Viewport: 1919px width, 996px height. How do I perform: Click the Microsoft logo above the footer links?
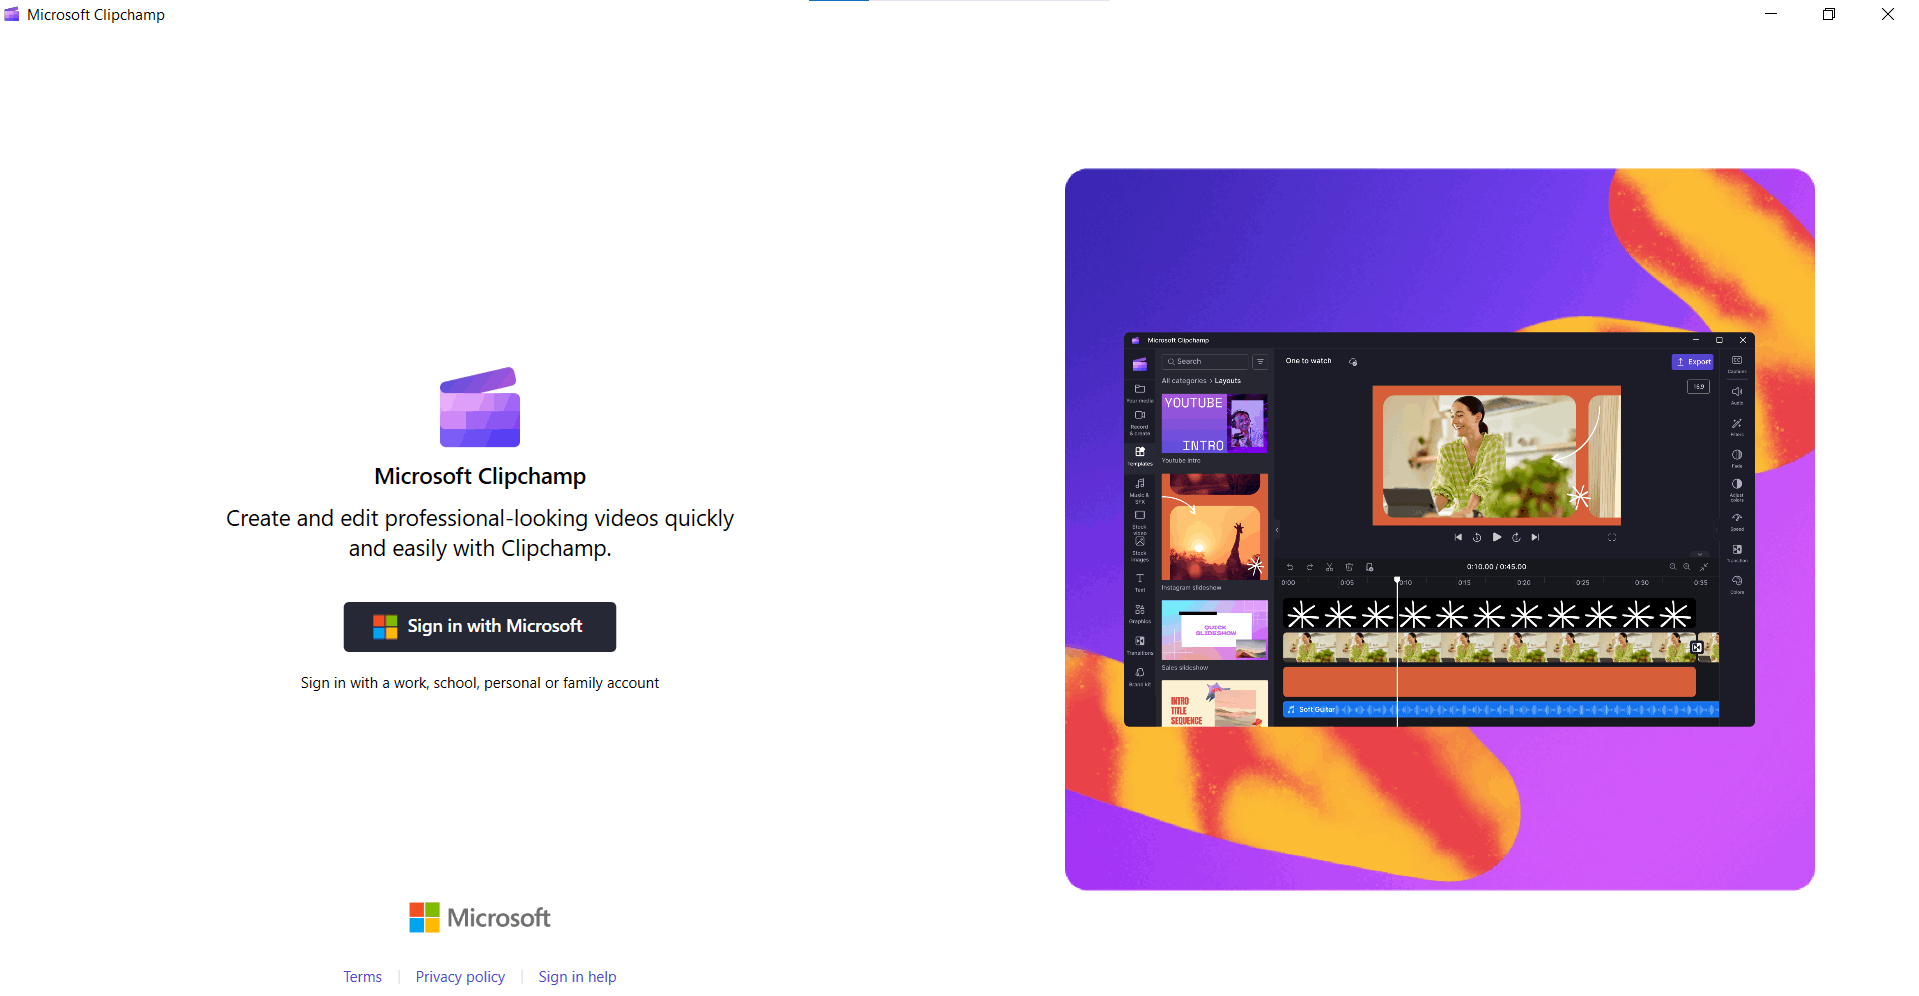(480, 918)
